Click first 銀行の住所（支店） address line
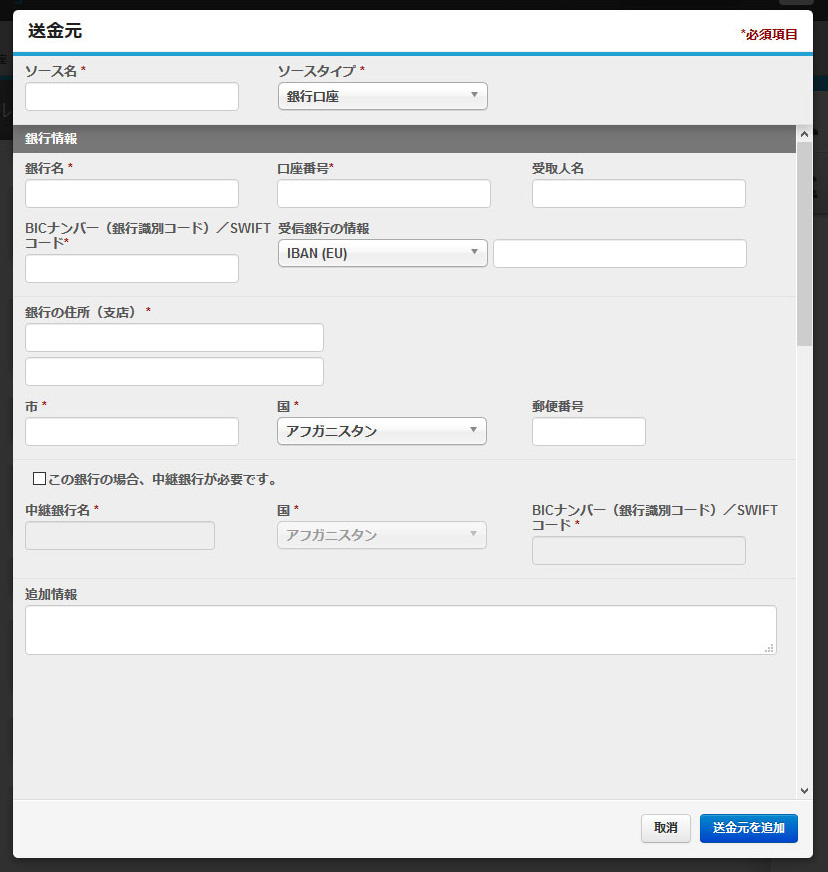The height and width of the screenshot is (872, 828). pos(174,338)
